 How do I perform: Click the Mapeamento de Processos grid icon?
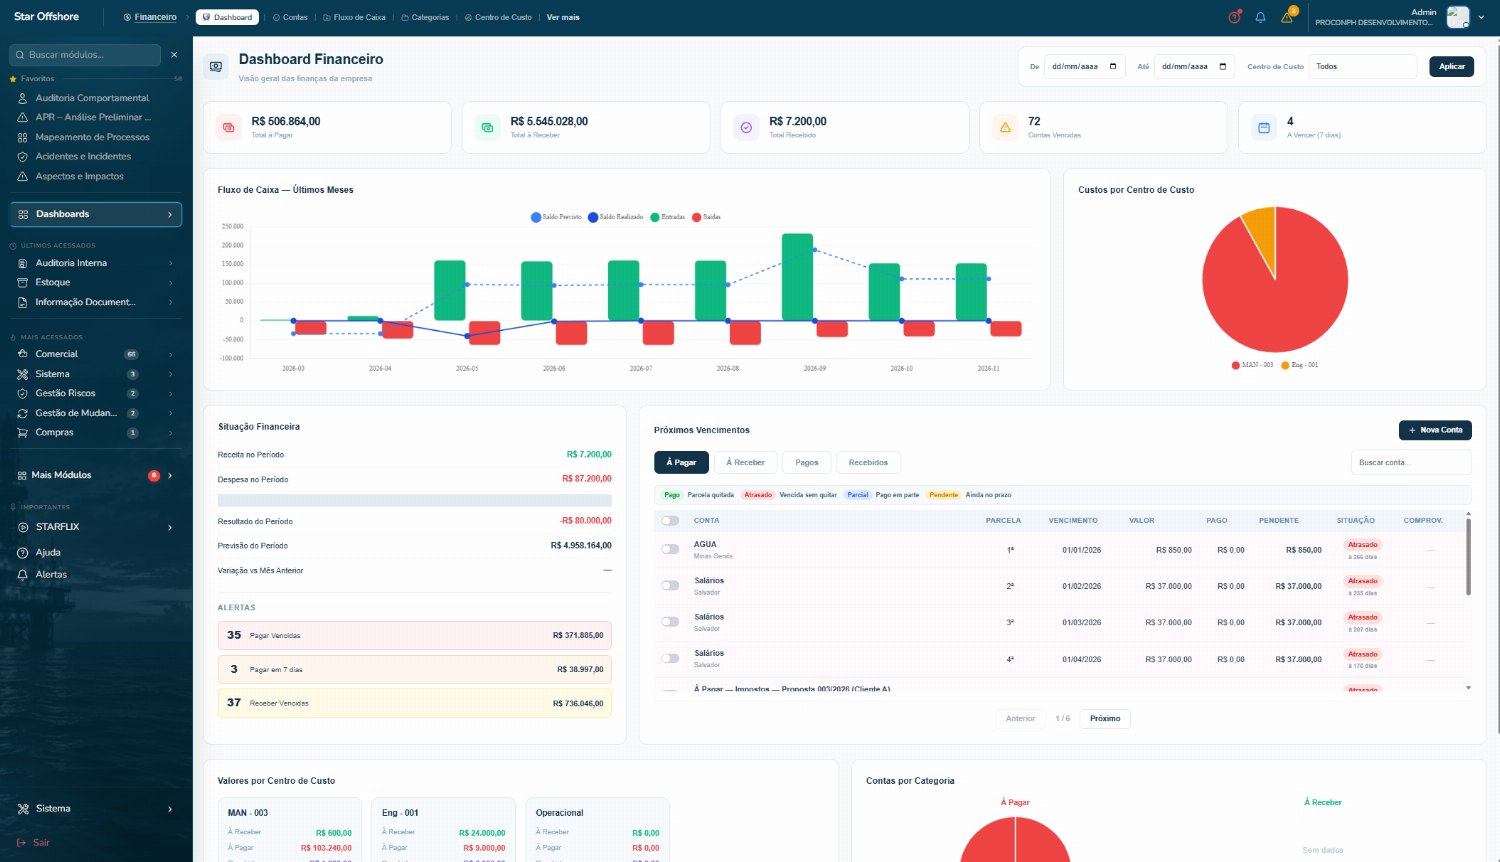click(23, 137)
